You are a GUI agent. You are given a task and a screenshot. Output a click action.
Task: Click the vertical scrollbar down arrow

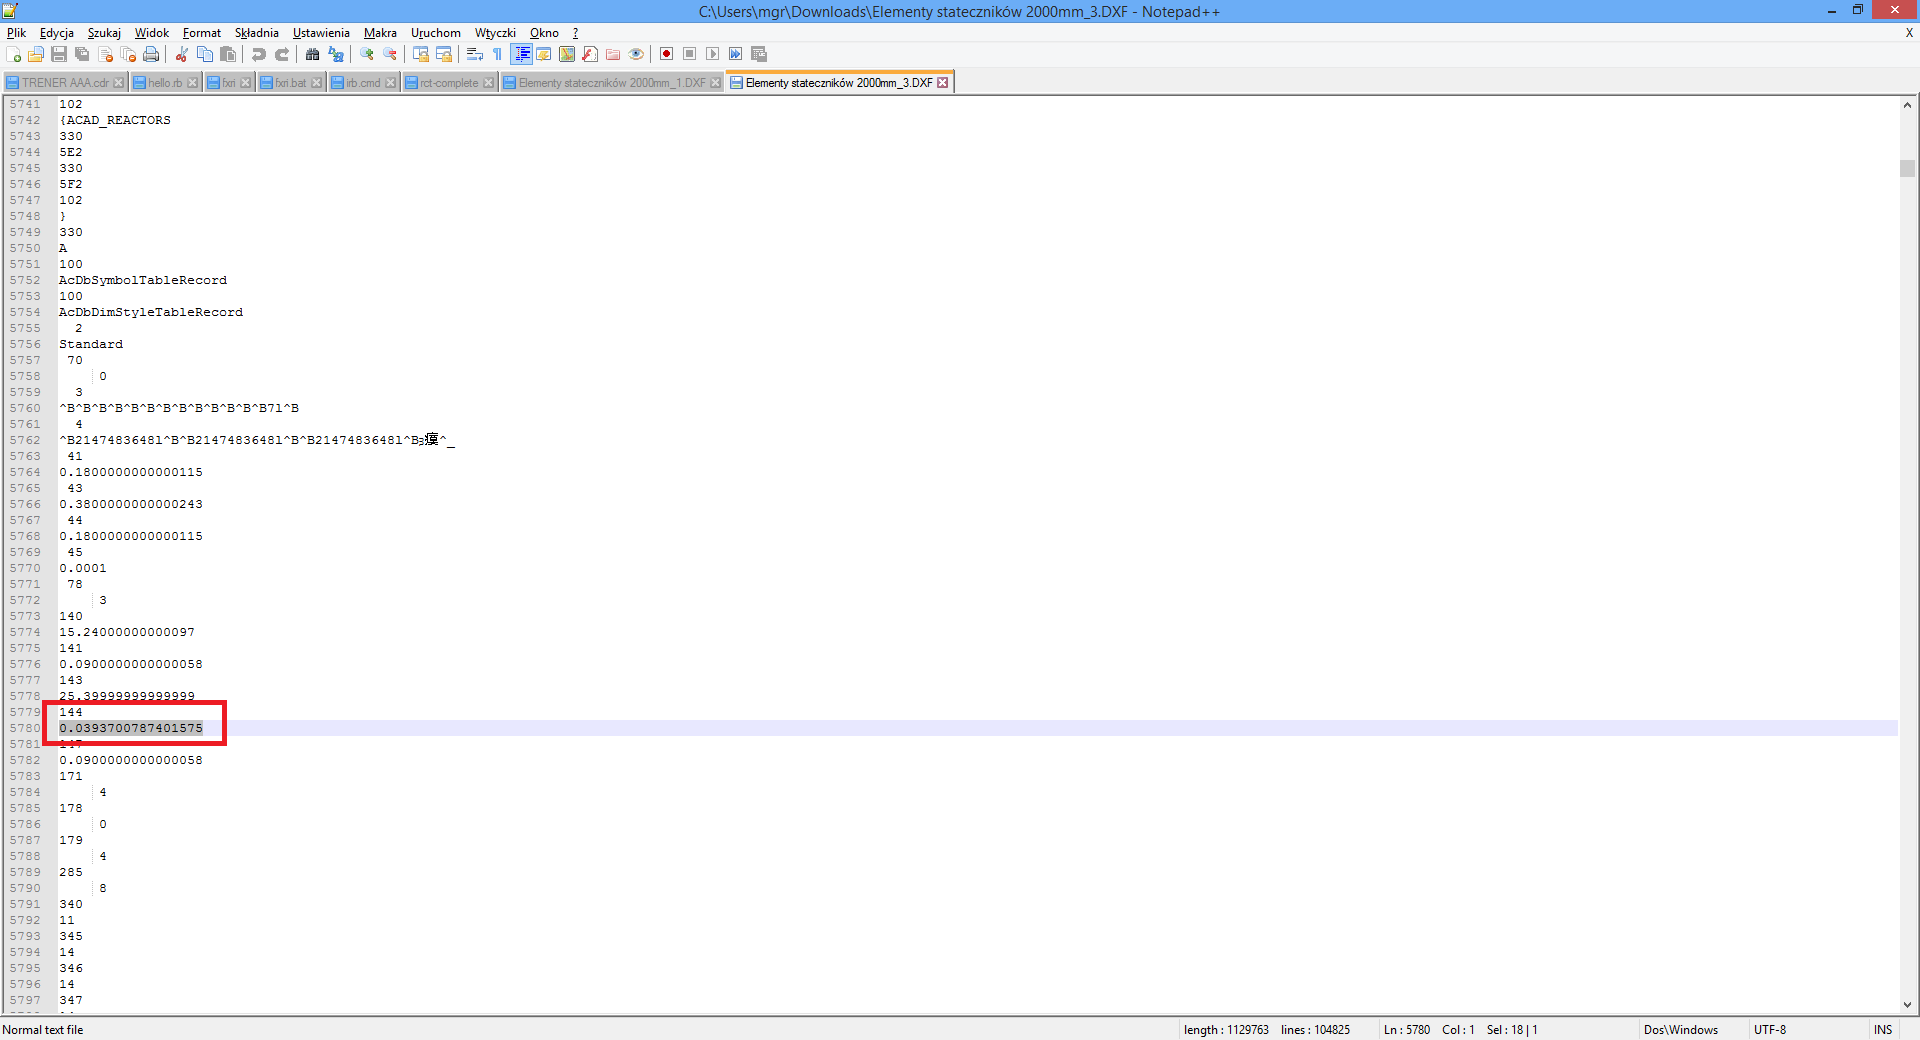[x=1907, y=1005]
